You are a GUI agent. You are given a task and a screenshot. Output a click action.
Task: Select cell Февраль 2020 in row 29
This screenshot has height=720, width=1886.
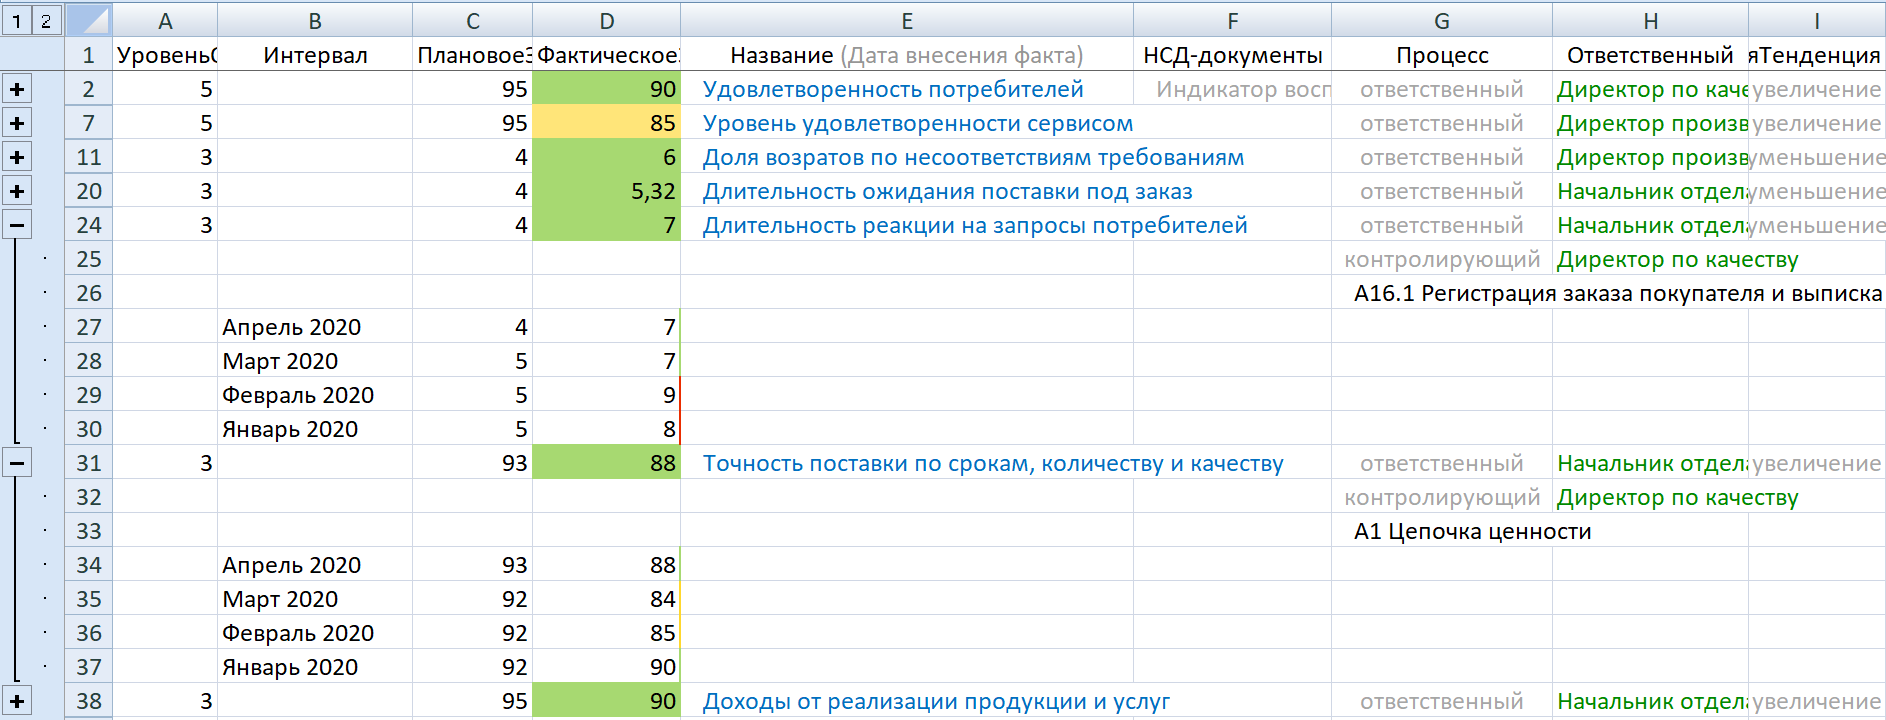click(314, 395)
